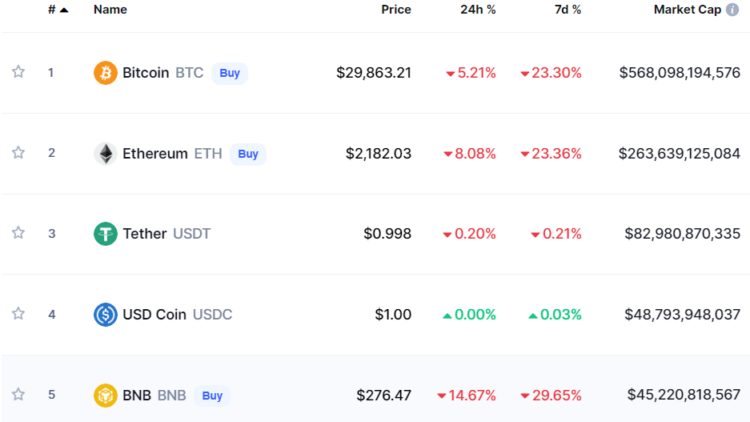The width and height of the screenshot is (750, 422).
Task: Add USD Coin to watchlist star
Action: [18, 313]
